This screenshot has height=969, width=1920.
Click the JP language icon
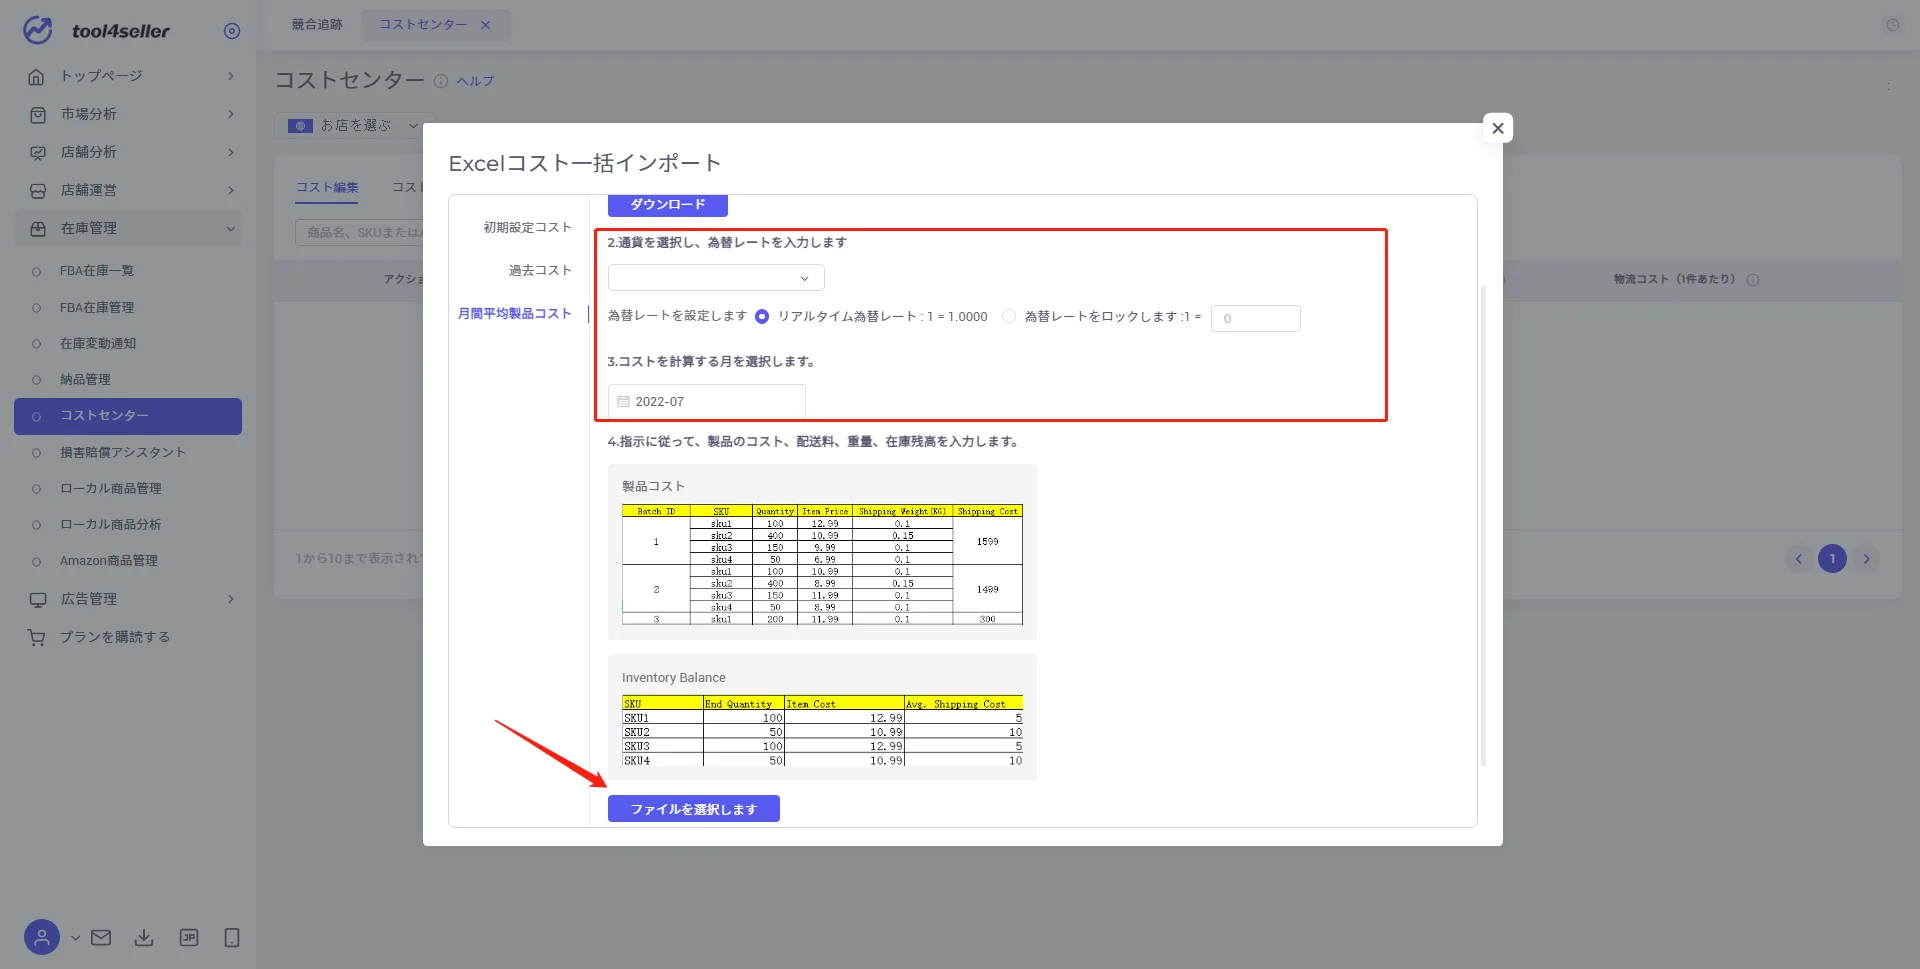coord(189,938)
